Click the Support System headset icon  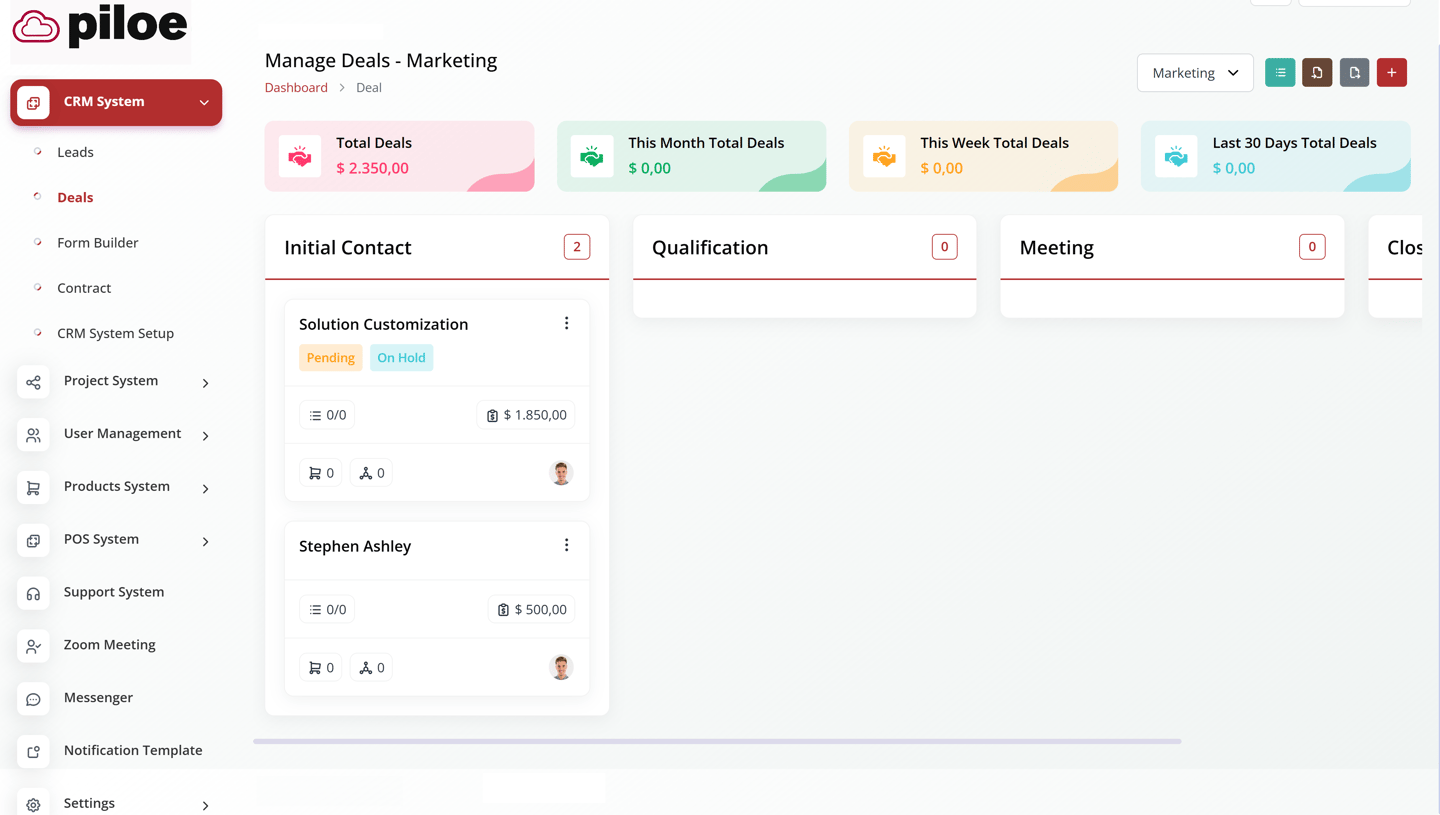33,593
